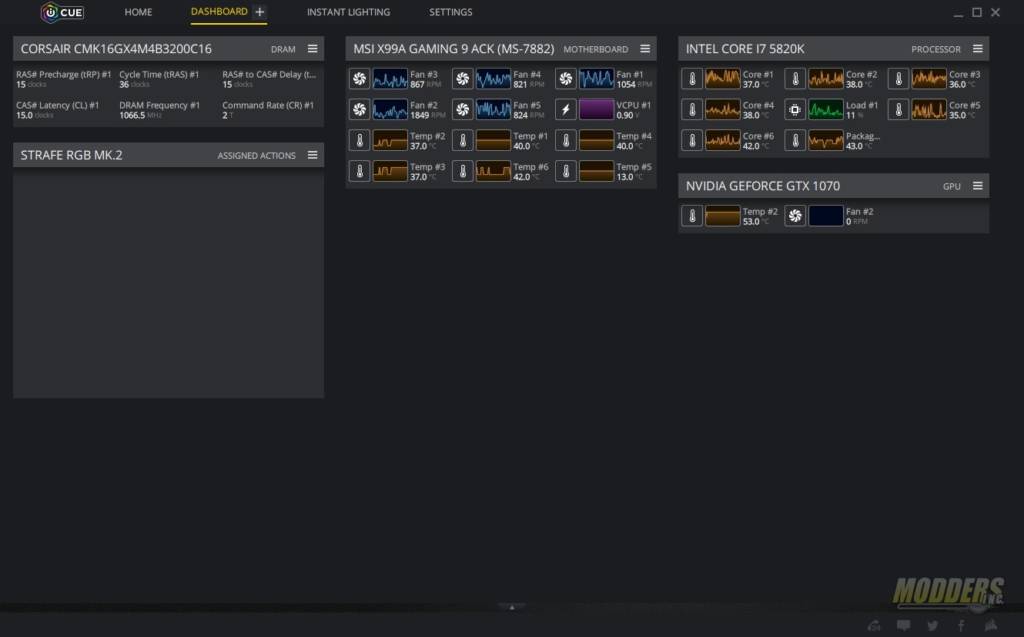Click the GPU Fan #2 fan icon
Screen dimensions: 1024x637
point(795,216)
